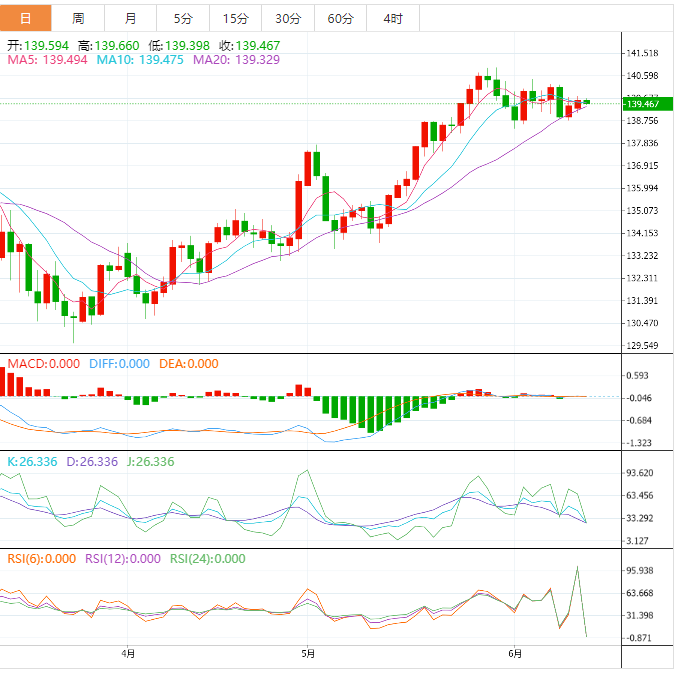
Task: Open the 5分 timeframe tab
Action: [183, 18]
